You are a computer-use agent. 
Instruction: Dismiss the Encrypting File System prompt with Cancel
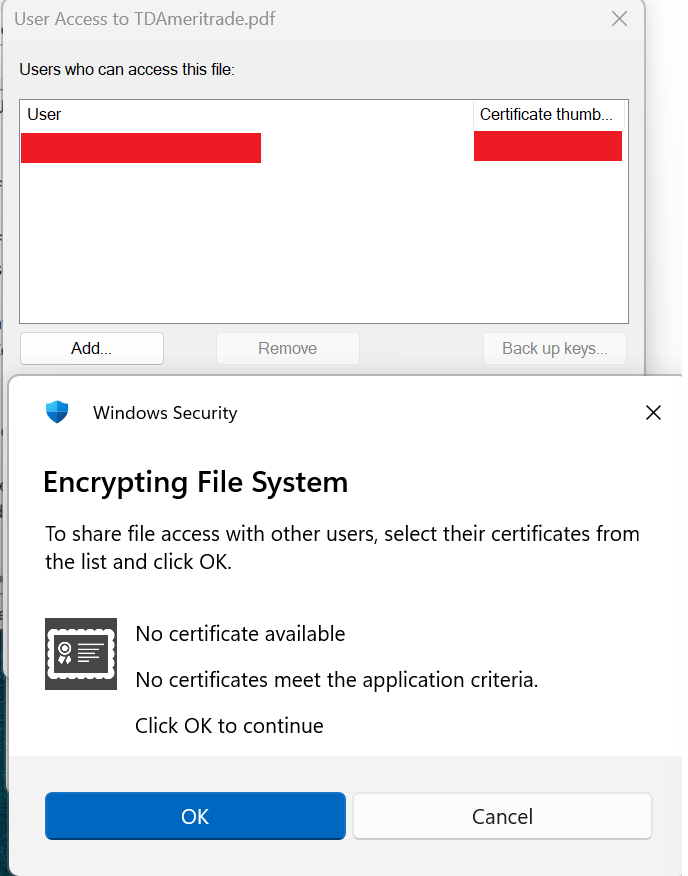point(502,816)
